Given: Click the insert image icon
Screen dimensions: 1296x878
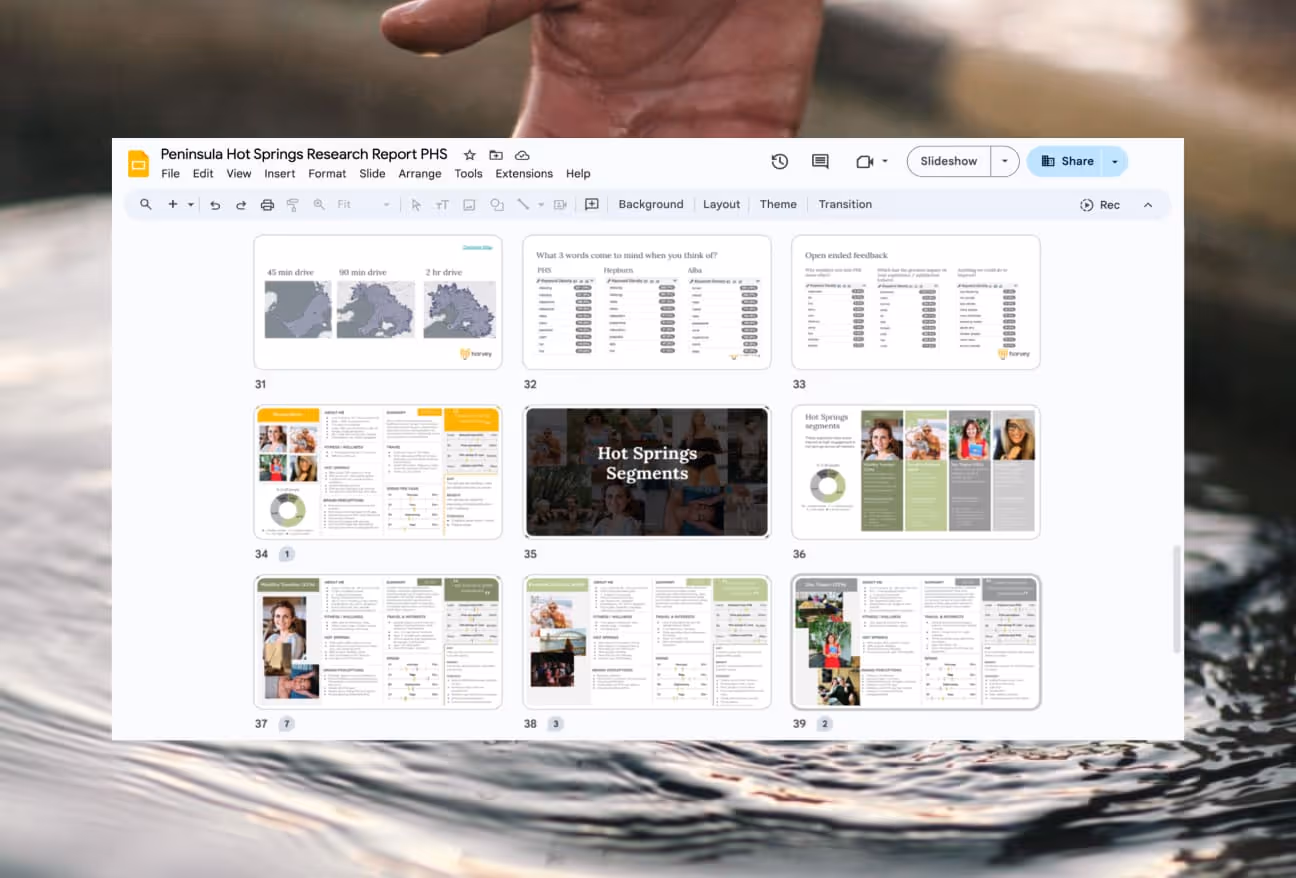Looking at the screenshot, I should [469, 204].
